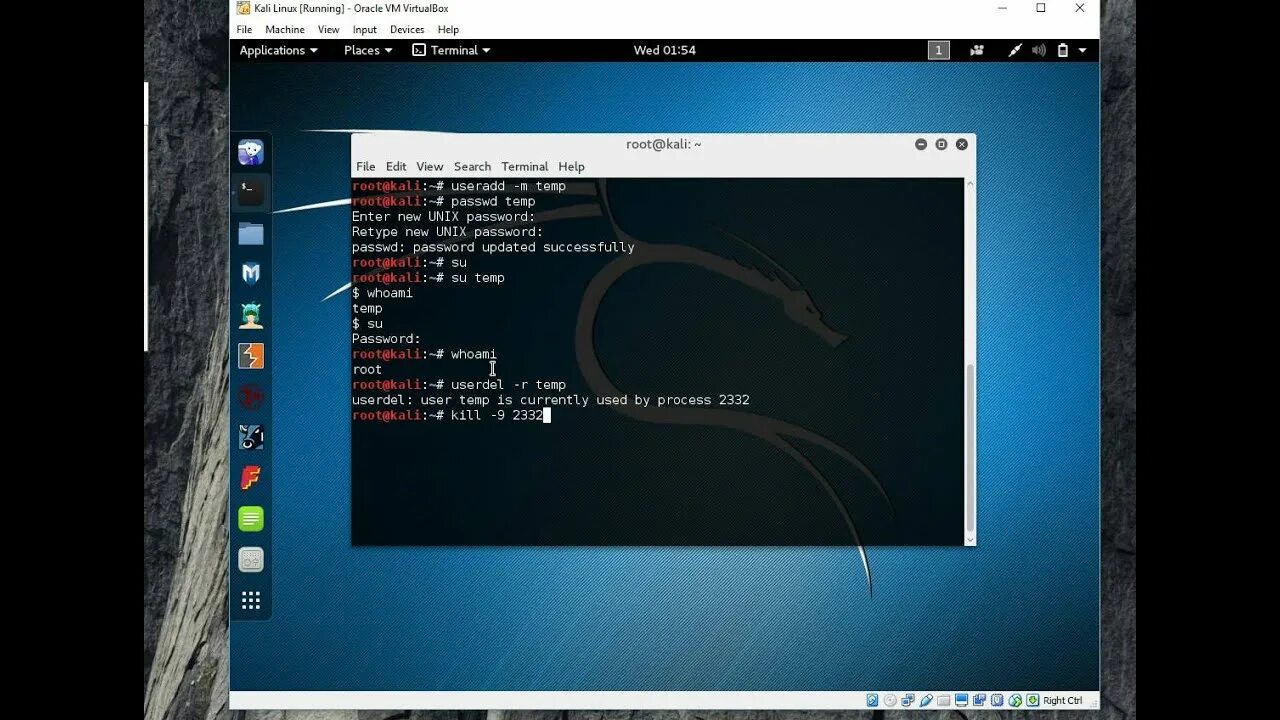Launch the red Maltego dock icon
The image size is (1280, 720).
coord(251,397)
